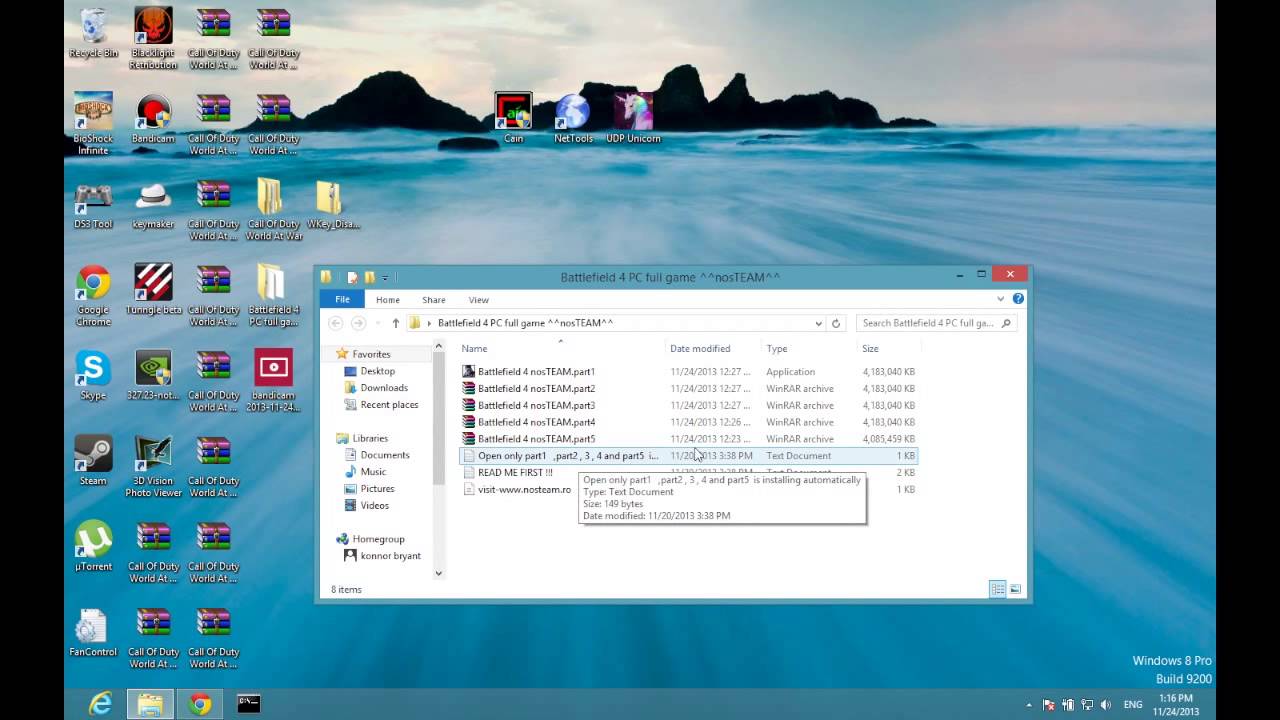The image size is (1280, 720).
Task: Open the File tab in Explorer
Action: [x=342, y=299]
